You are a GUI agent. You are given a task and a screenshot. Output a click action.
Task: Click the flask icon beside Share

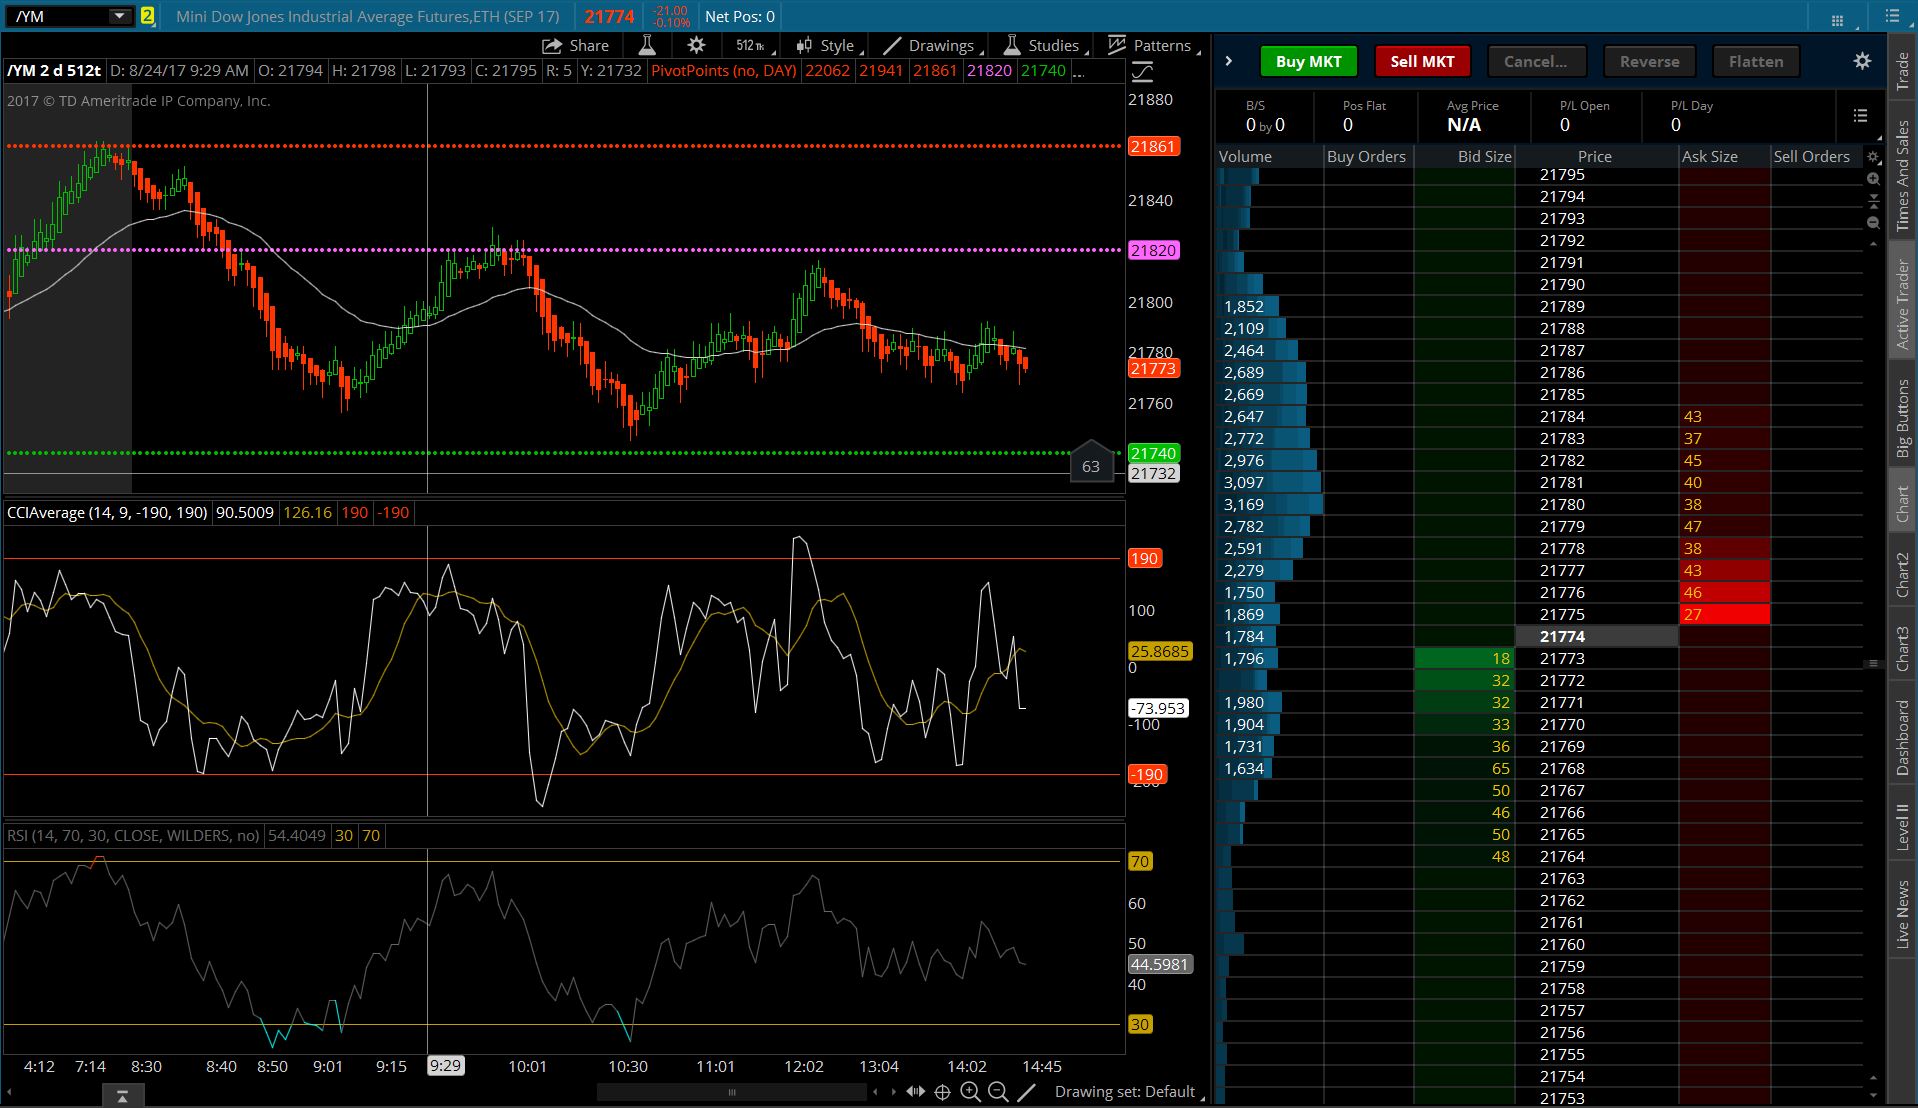(x=647, y=46)
